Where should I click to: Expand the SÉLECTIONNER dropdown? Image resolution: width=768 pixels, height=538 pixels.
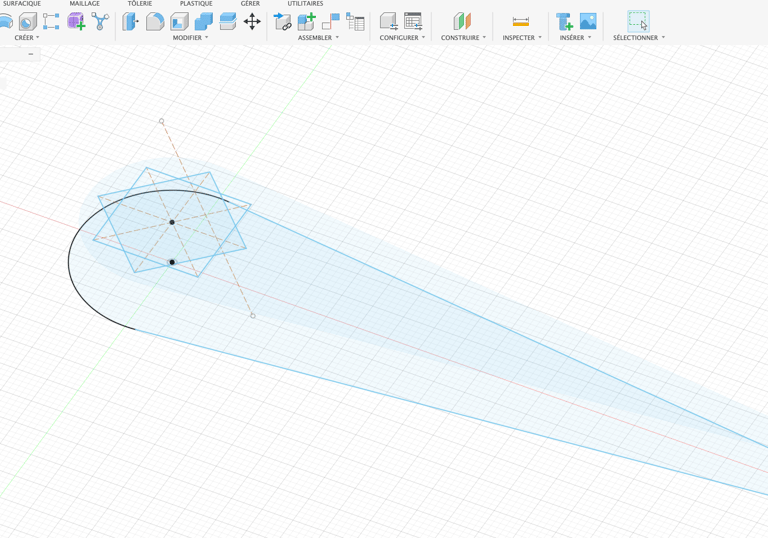[639, 38]
